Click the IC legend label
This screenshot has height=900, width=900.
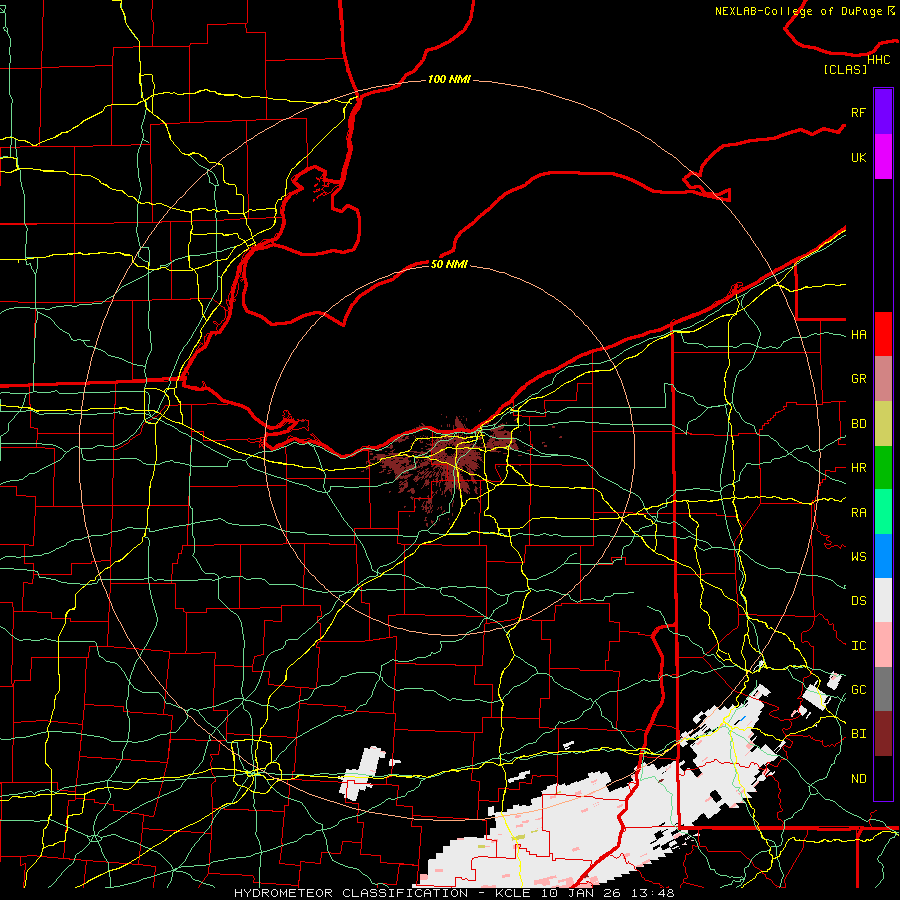tap(858, 646)
